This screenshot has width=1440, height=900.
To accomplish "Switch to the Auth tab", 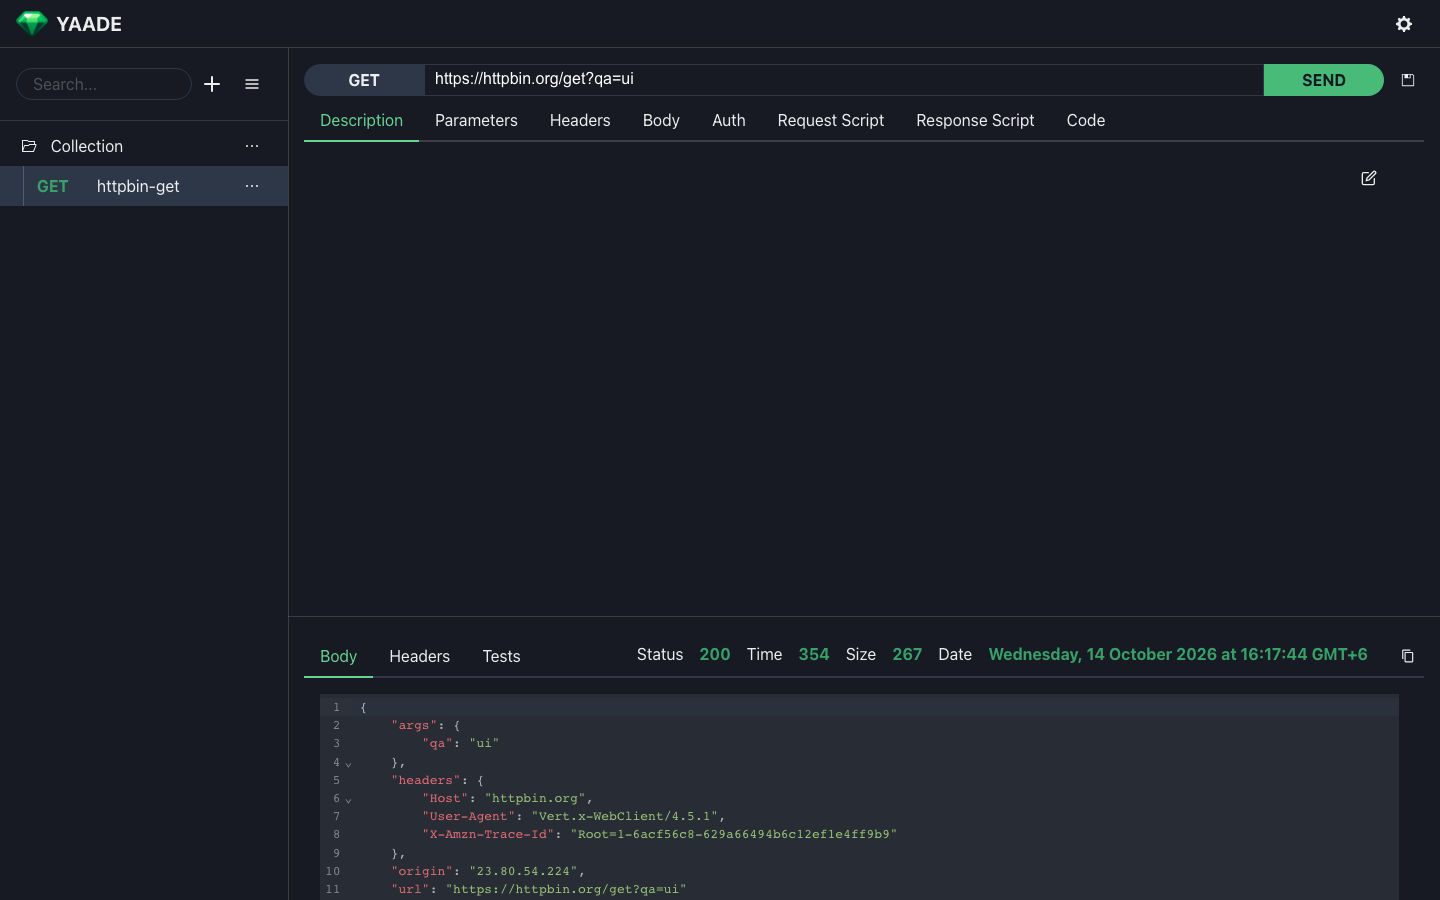I will 729,120.
